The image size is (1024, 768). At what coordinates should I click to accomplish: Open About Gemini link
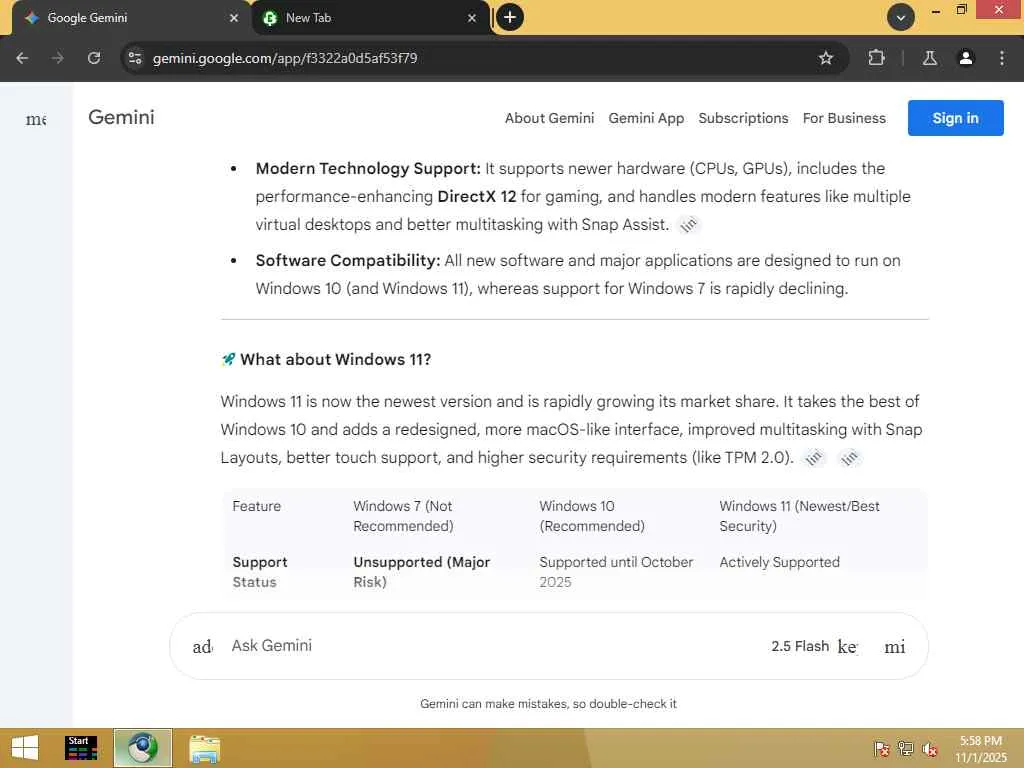[549, 118]
